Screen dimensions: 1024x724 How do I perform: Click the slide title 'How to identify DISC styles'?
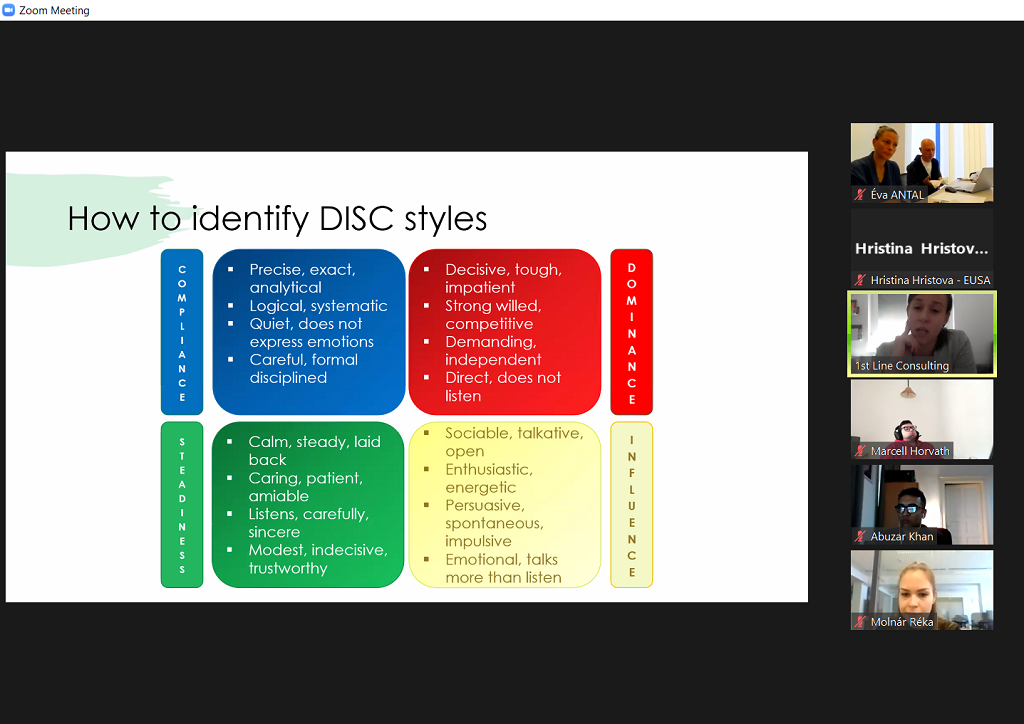[x=277, y=218]
